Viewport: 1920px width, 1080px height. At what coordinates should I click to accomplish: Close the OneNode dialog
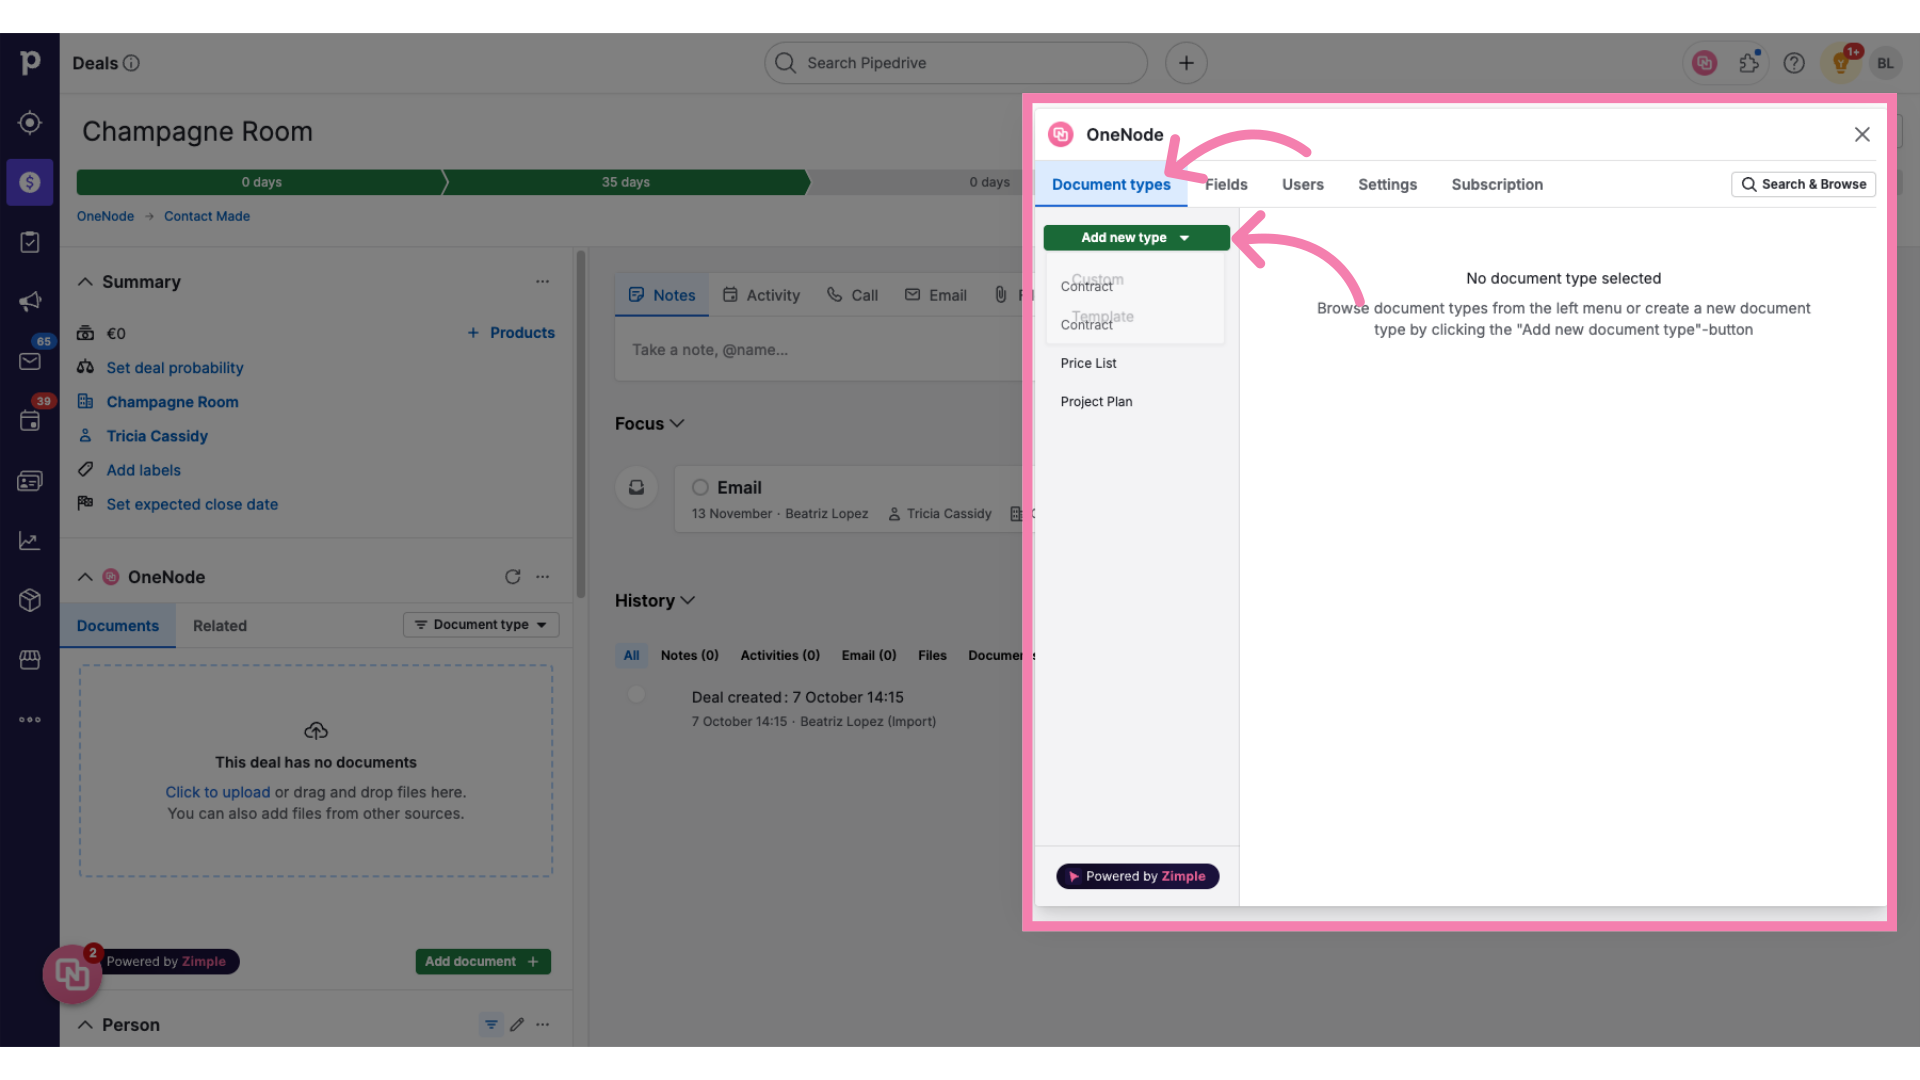pos(1862,134)
